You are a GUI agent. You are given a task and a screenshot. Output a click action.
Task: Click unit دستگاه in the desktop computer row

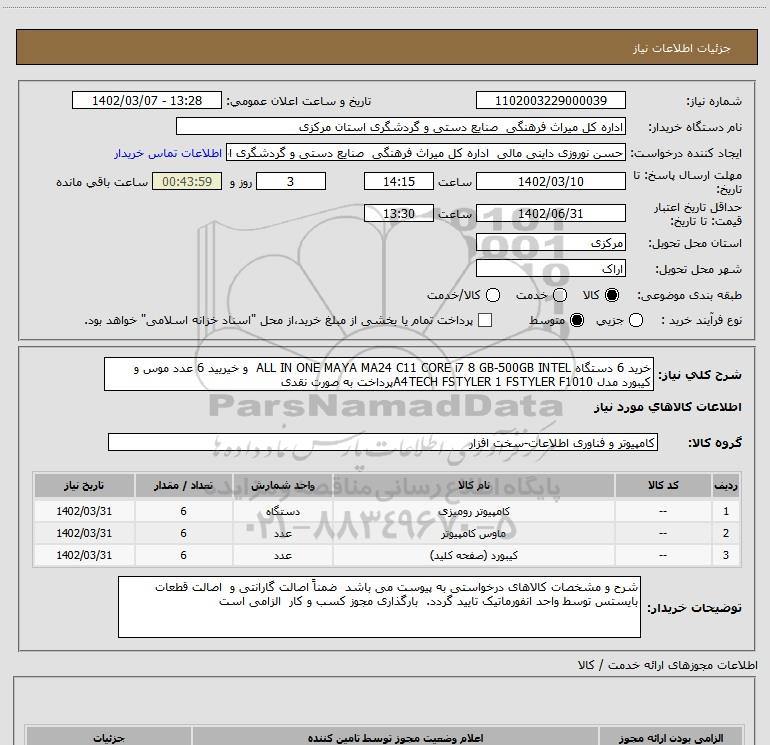pos(283,511)
